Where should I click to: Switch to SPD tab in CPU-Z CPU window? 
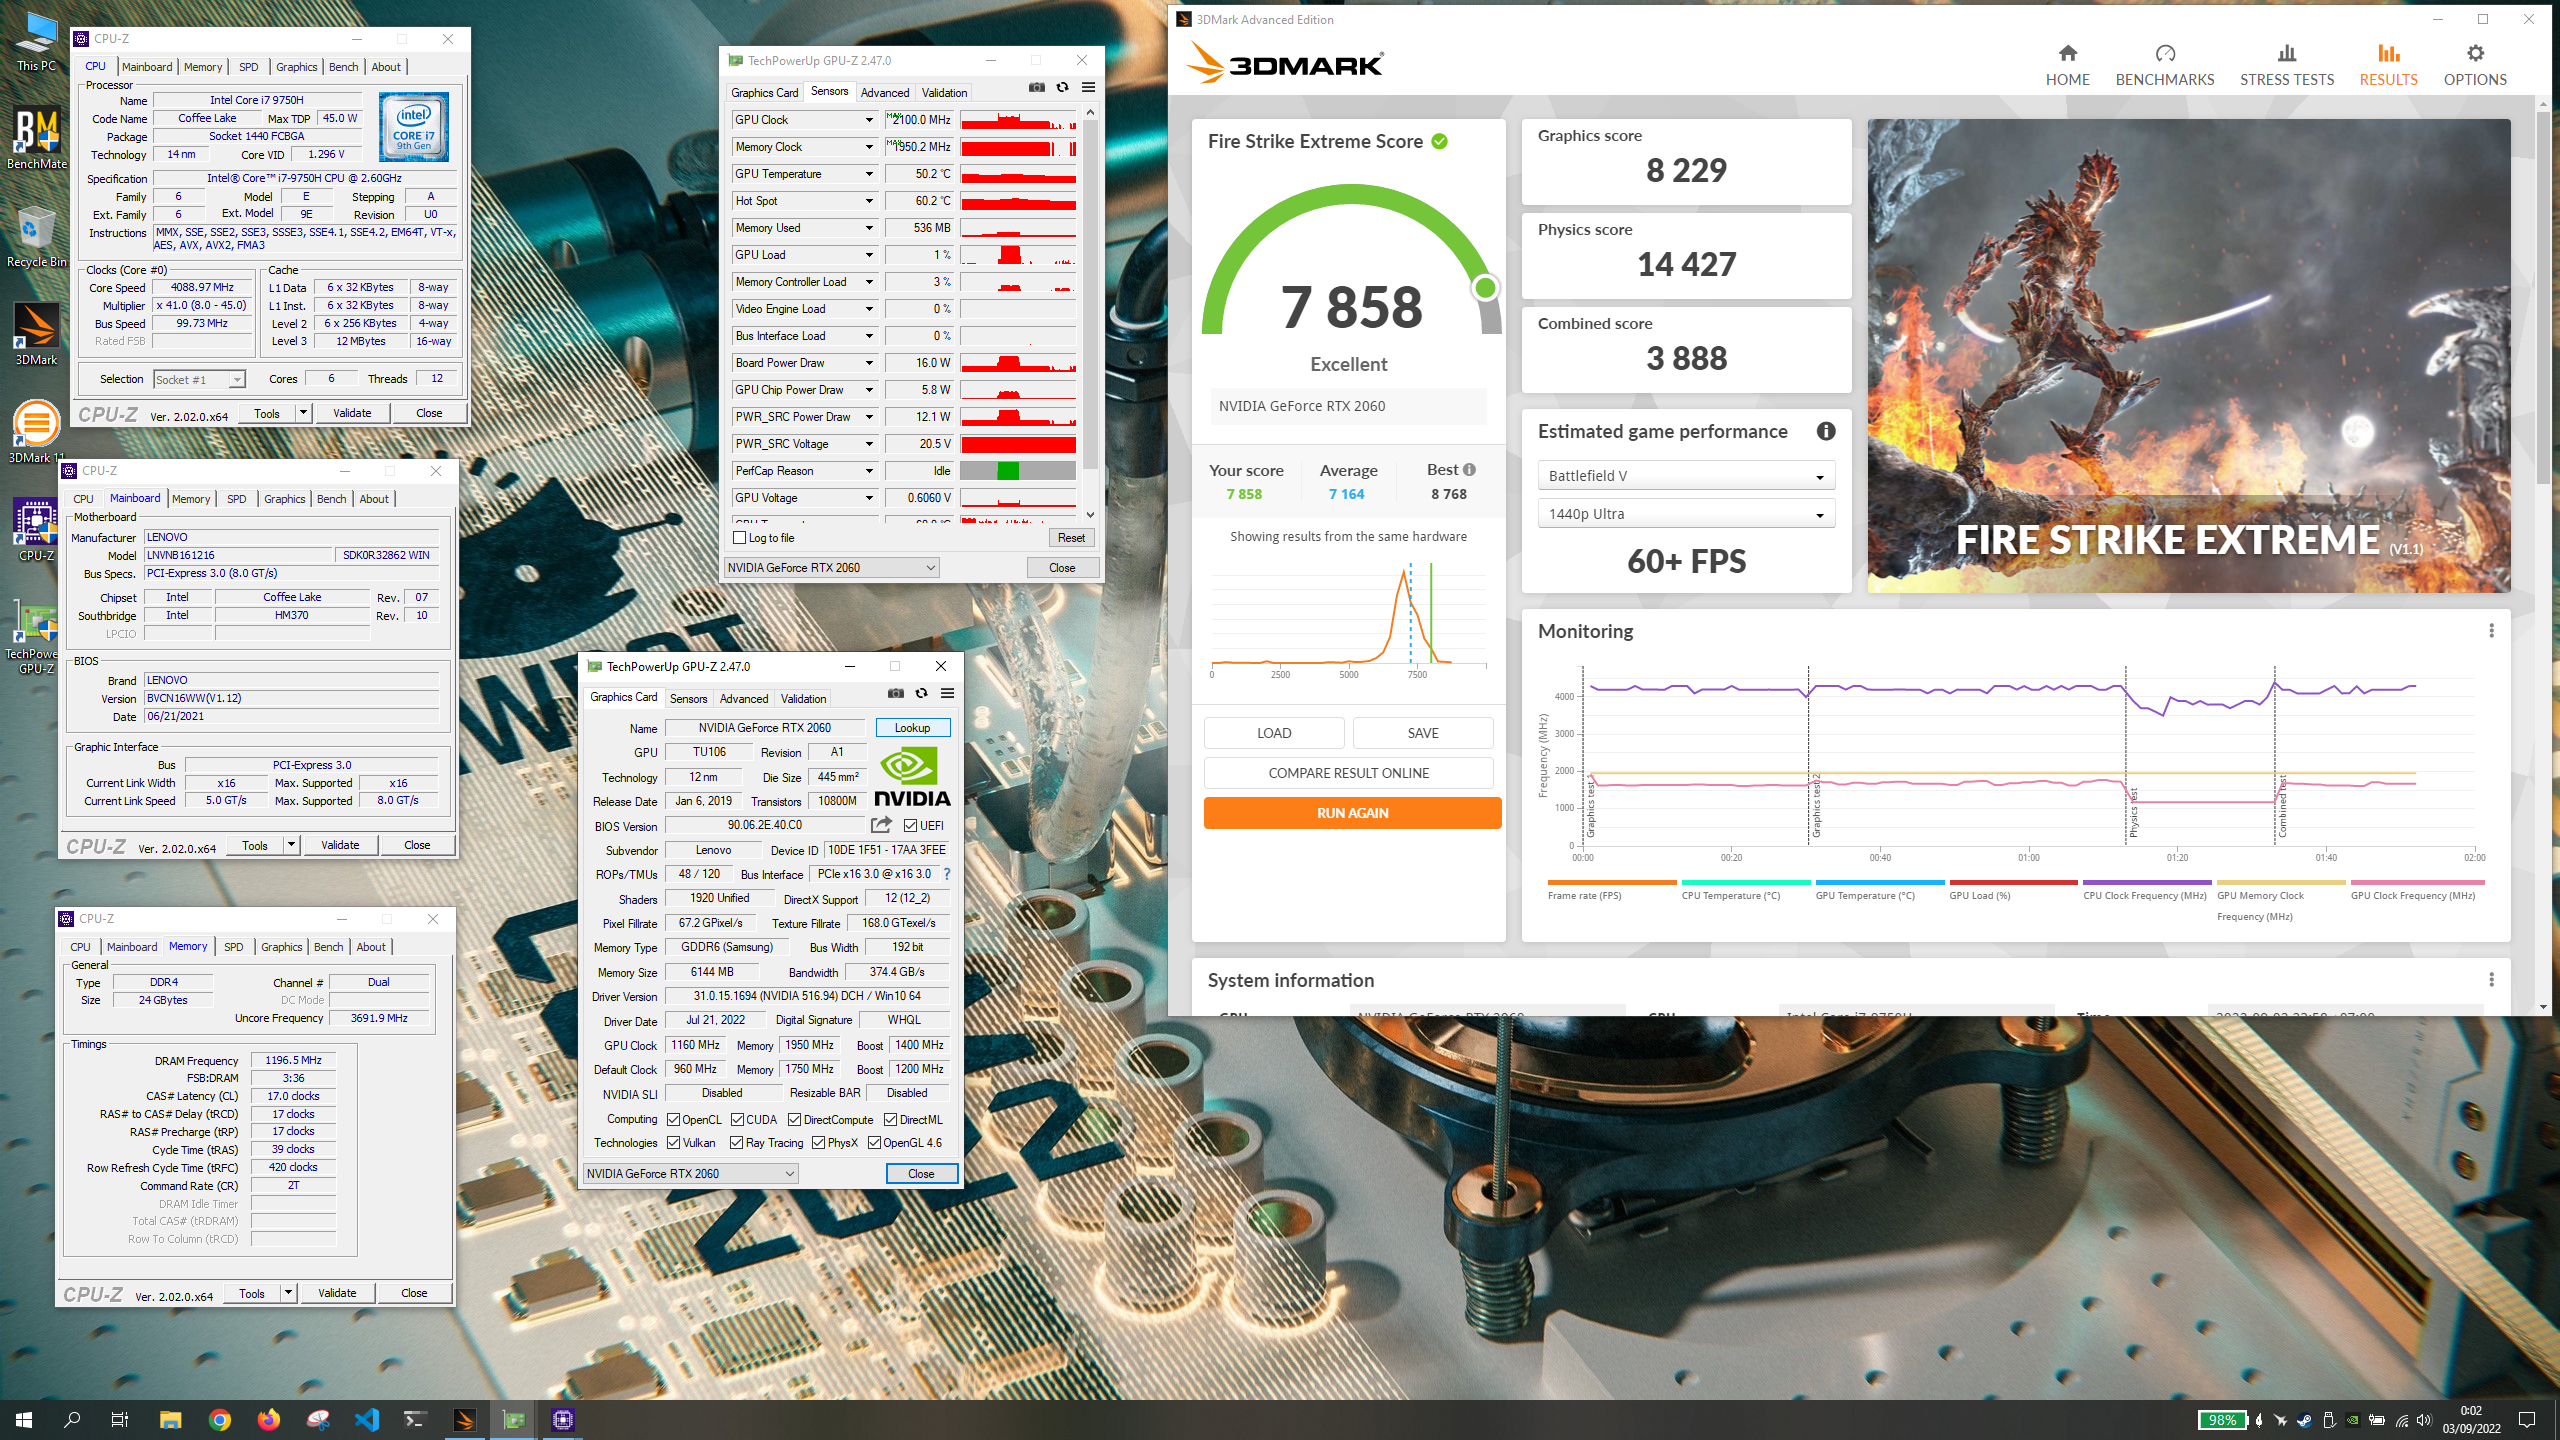click(x=249, y=67)
